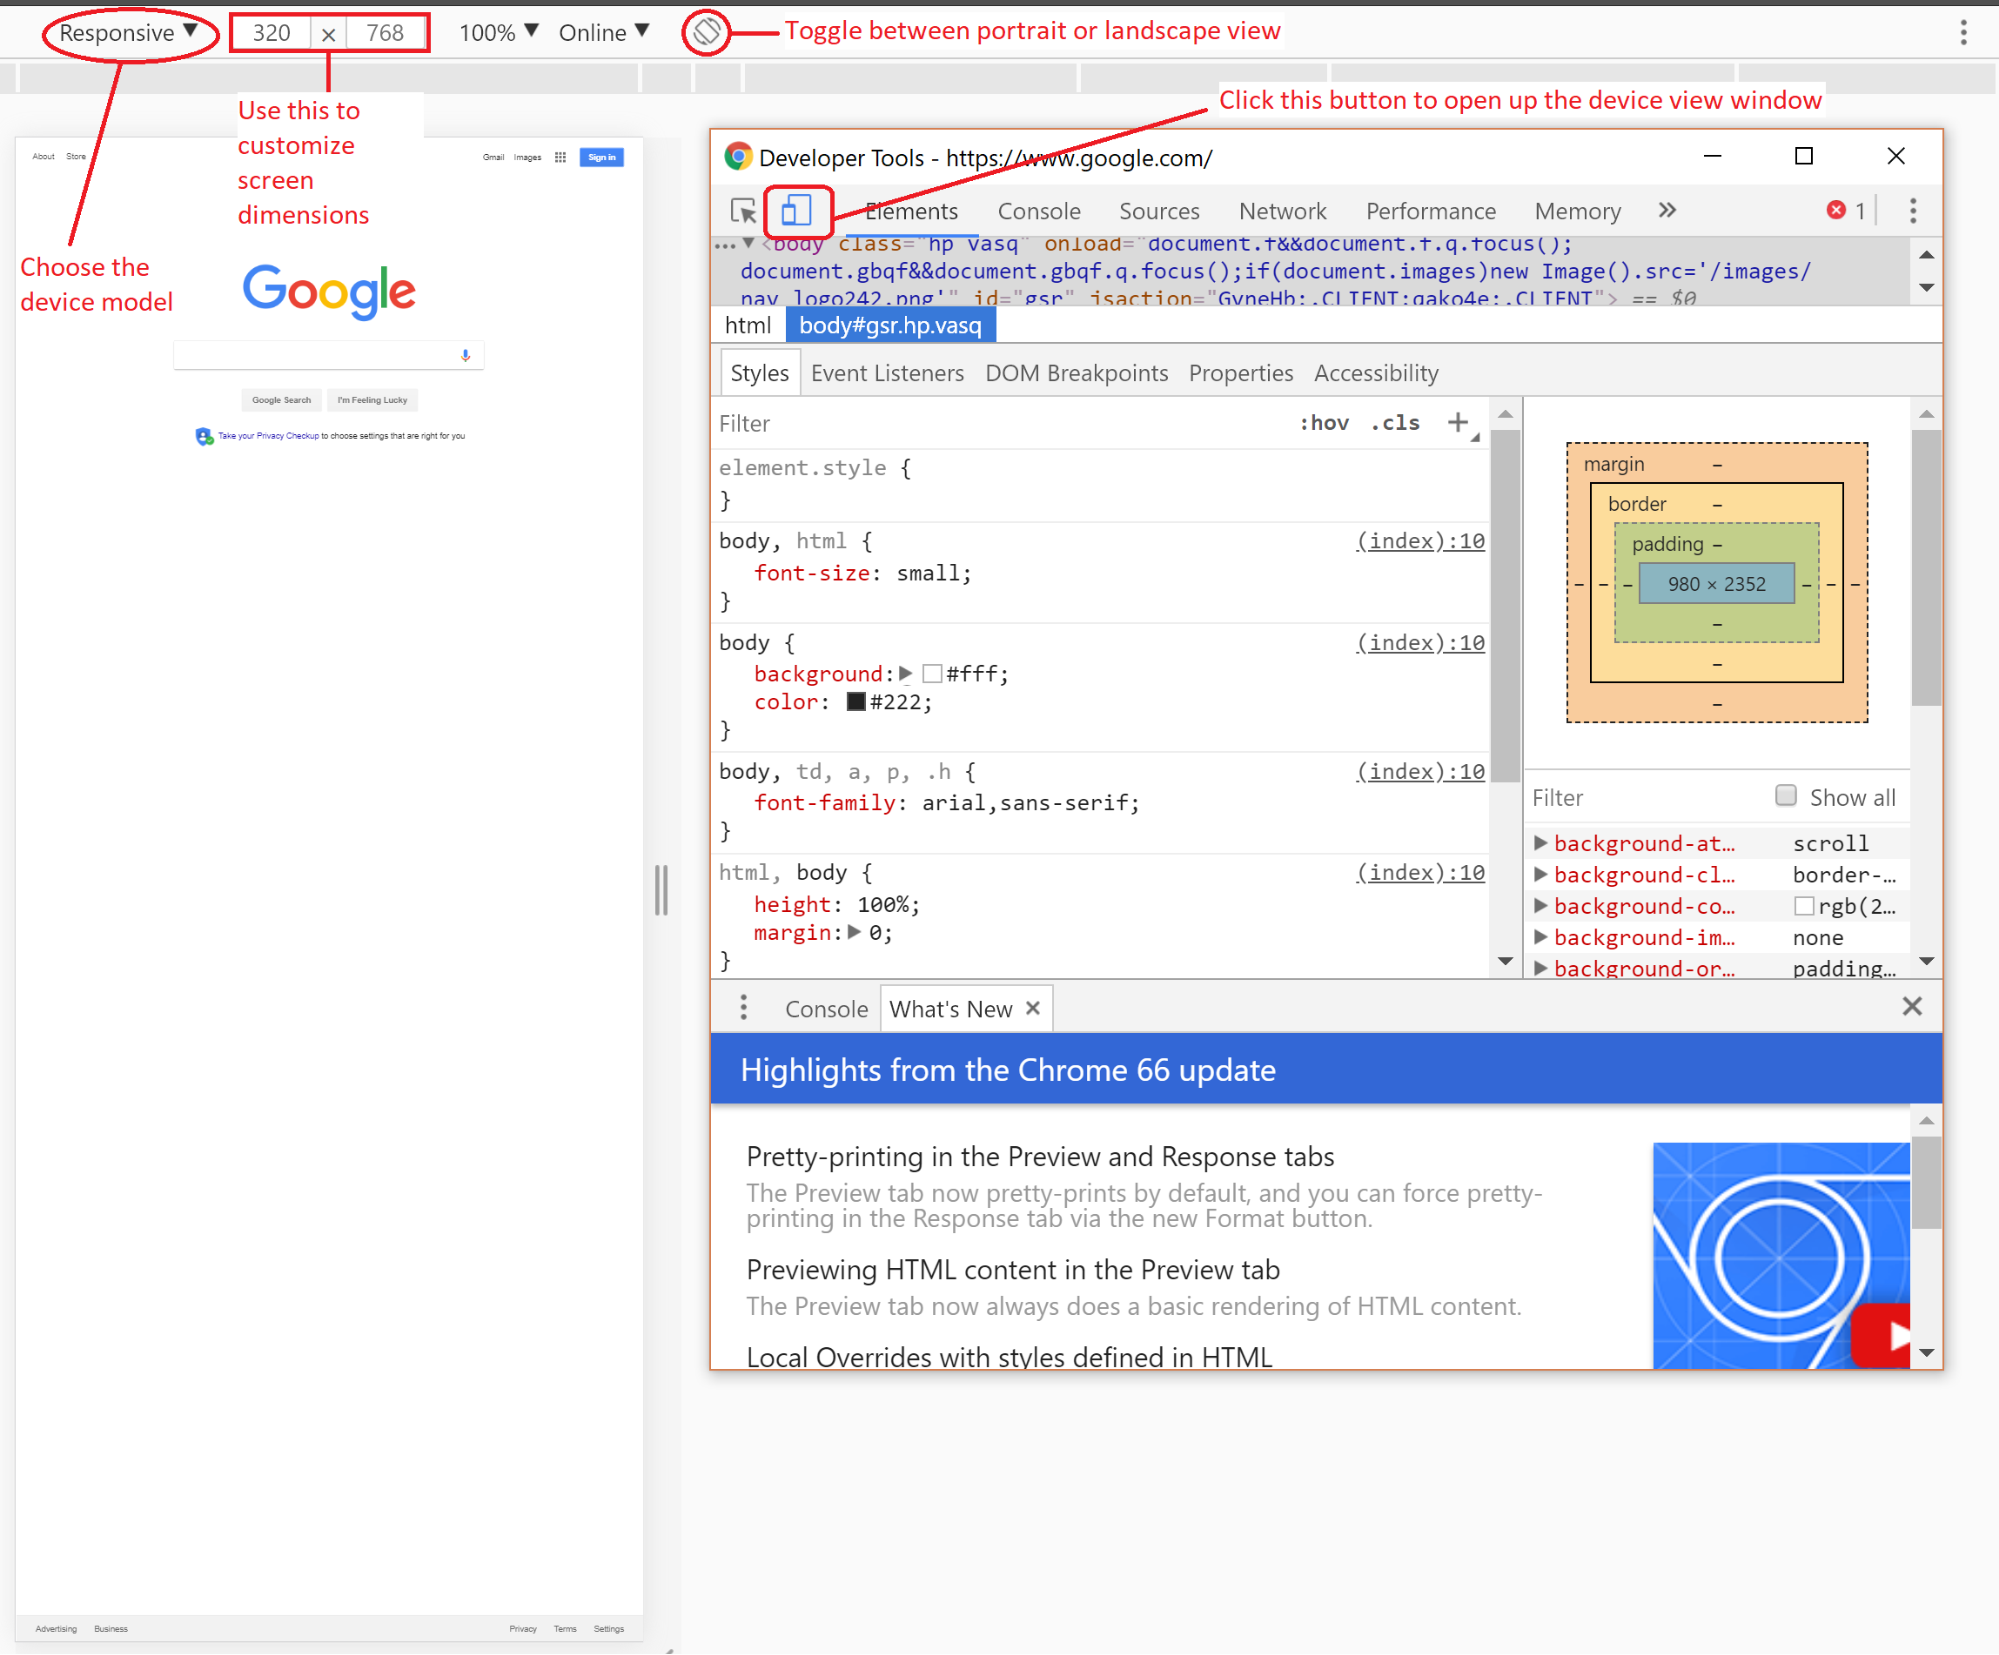Select the Event Listeners pane tab
1999x1655 pixels.
[887, 373]
